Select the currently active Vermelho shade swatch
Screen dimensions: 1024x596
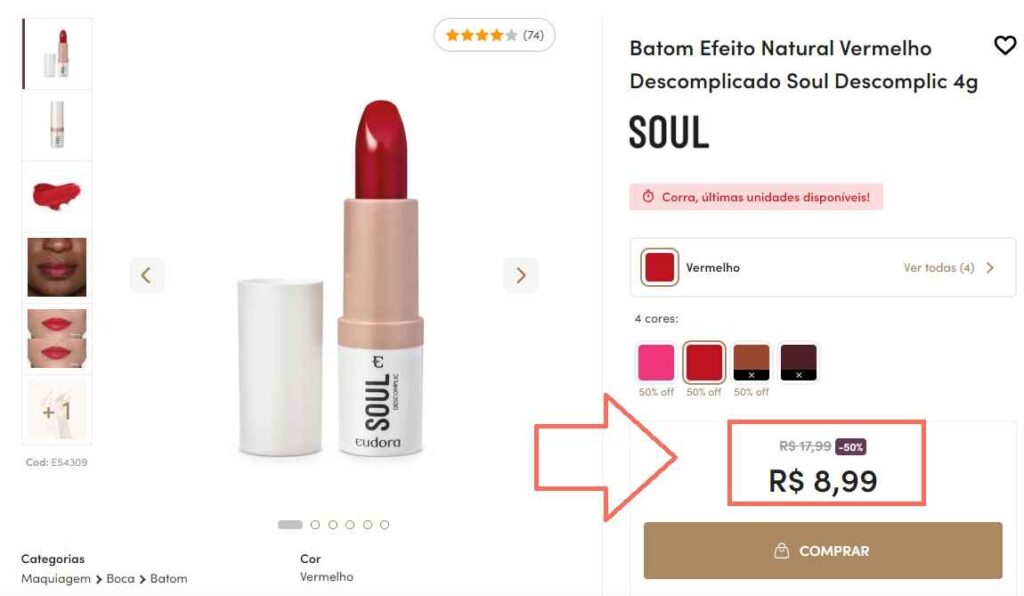703,361
